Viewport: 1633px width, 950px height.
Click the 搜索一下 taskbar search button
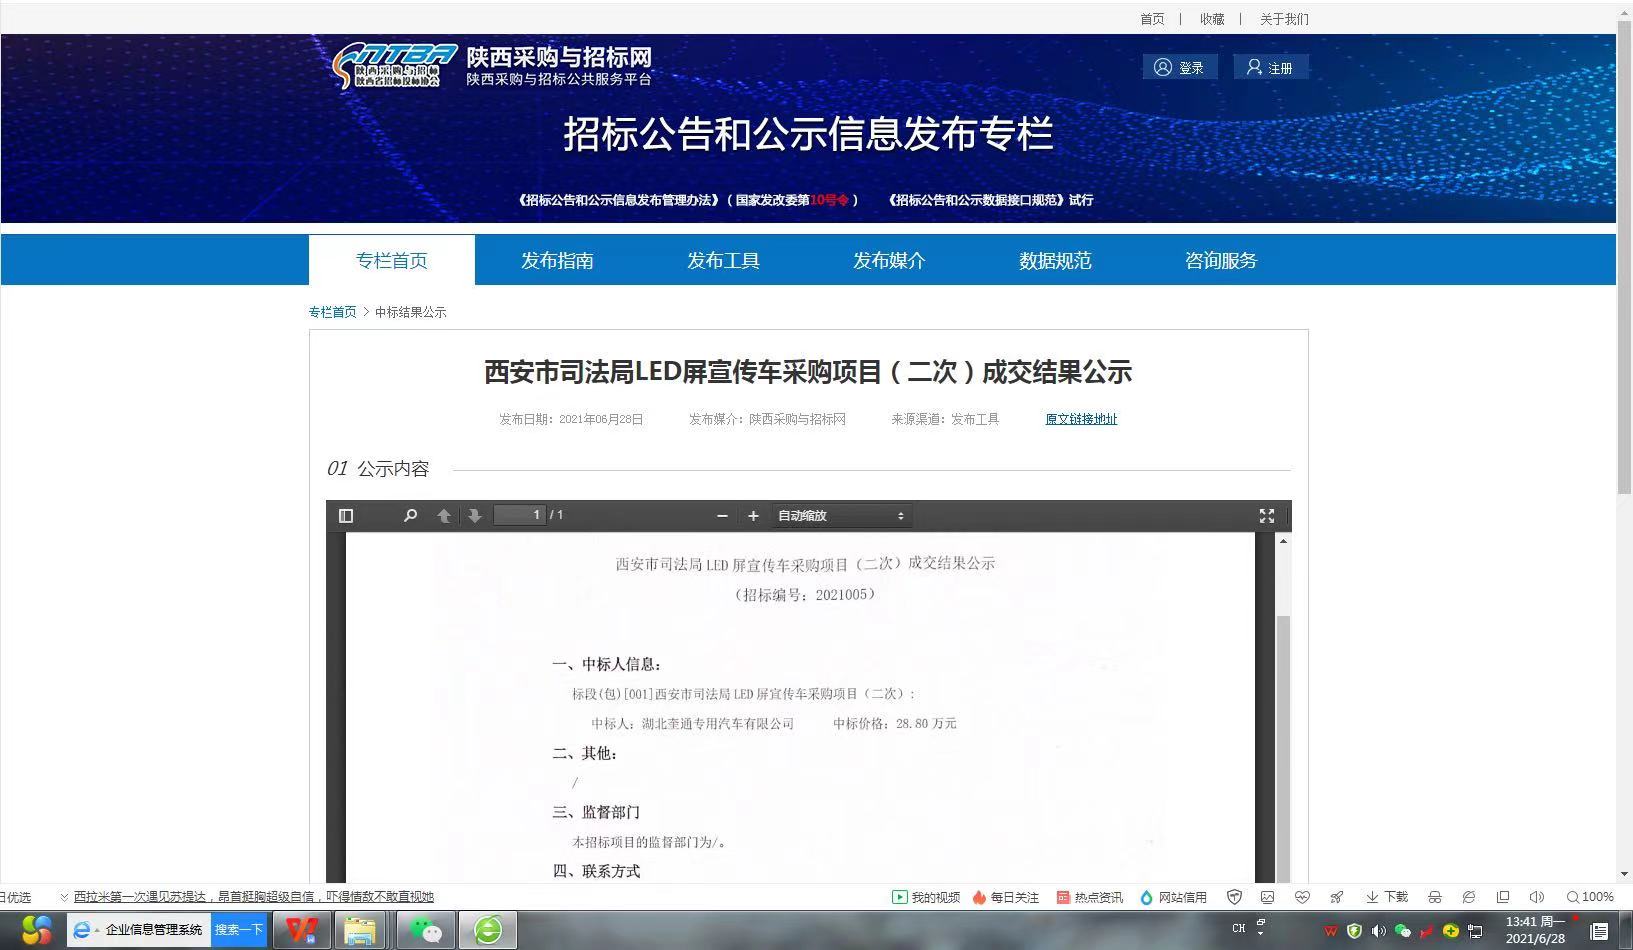point(238,930)
